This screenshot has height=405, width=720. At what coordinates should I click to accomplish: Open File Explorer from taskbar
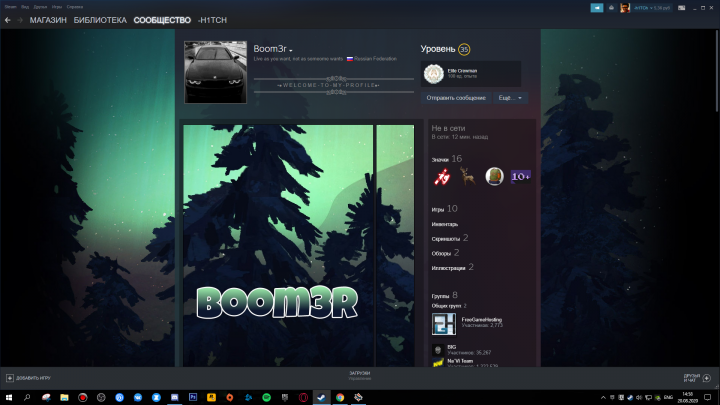tap(64, 397)
